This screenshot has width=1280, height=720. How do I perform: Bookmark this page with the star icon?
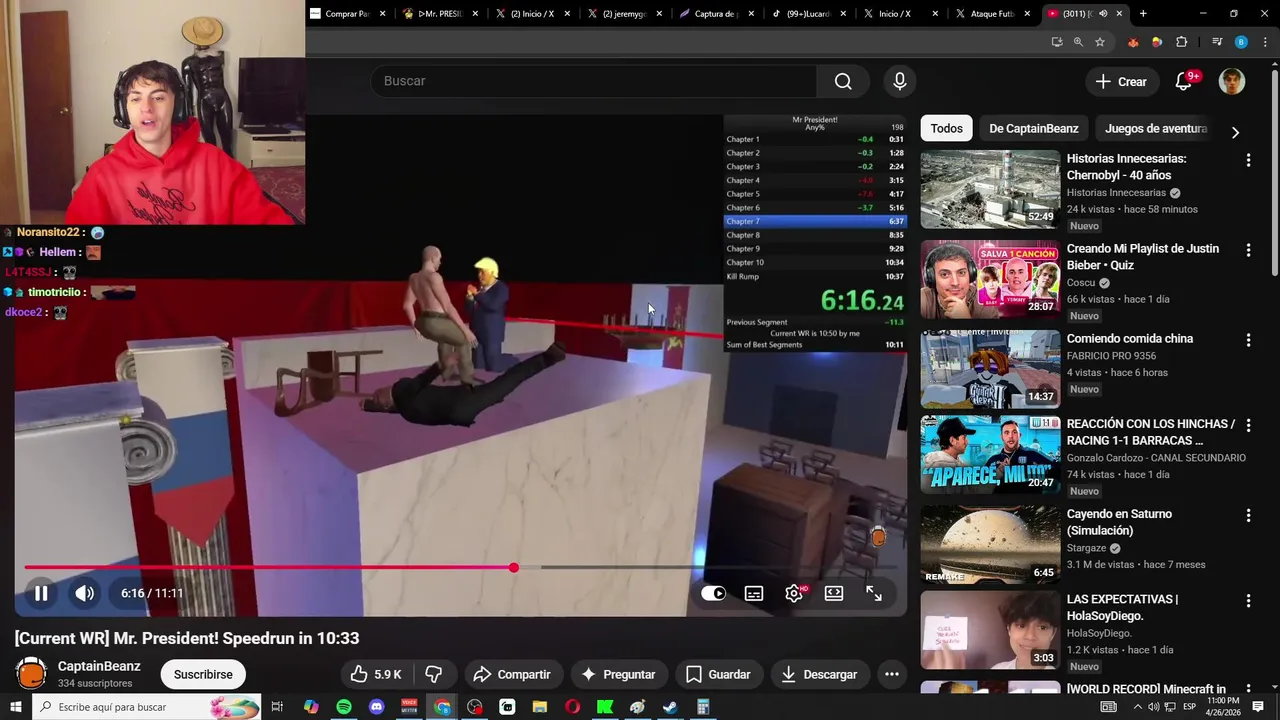pyautogui.click(x=1100, y=42)
